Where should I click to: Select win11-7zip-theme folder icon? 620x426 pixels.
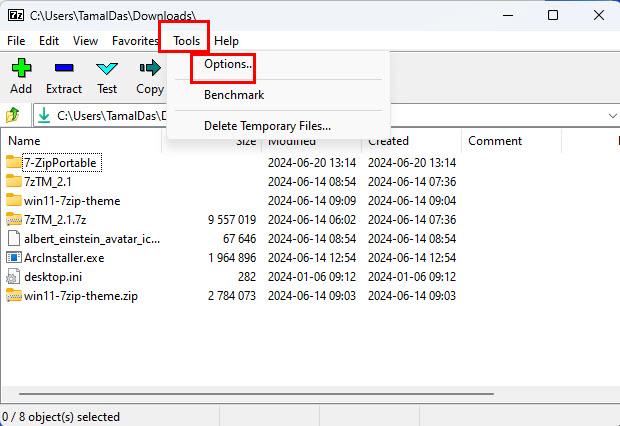click(13, 200)
